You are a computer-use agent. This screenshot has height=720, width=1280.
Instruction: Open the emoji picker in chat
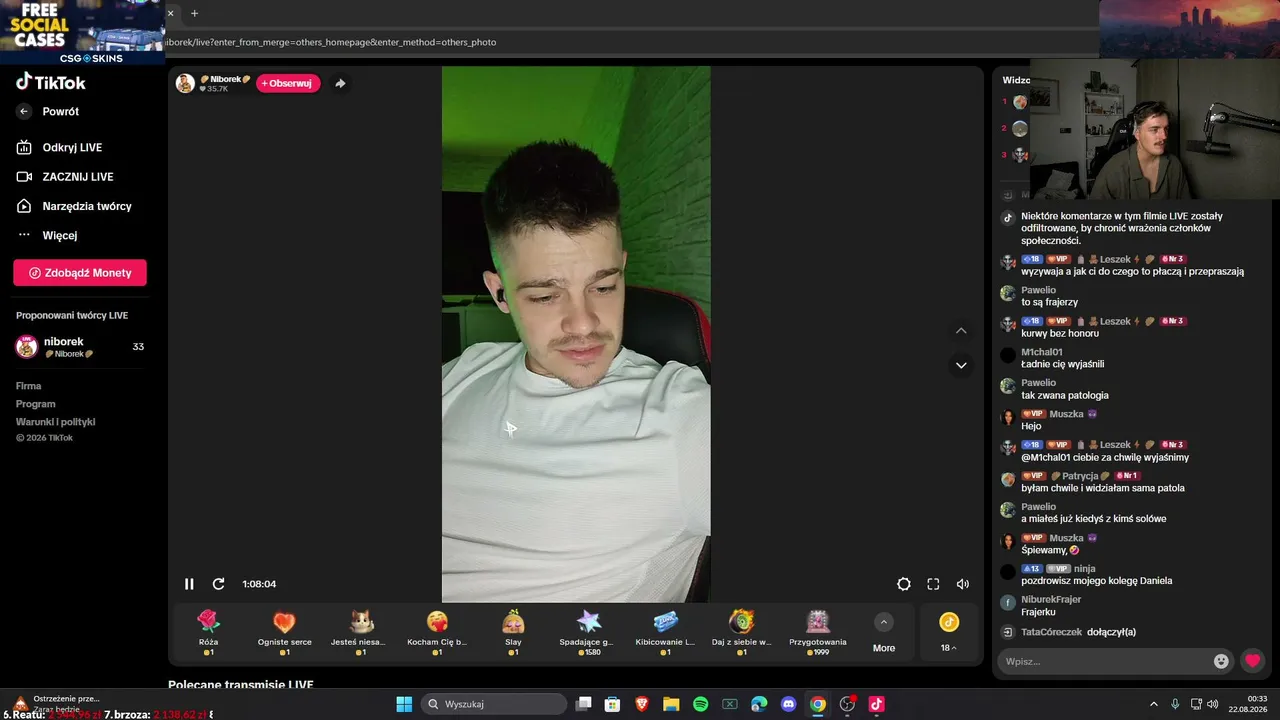pos(1221,661)
